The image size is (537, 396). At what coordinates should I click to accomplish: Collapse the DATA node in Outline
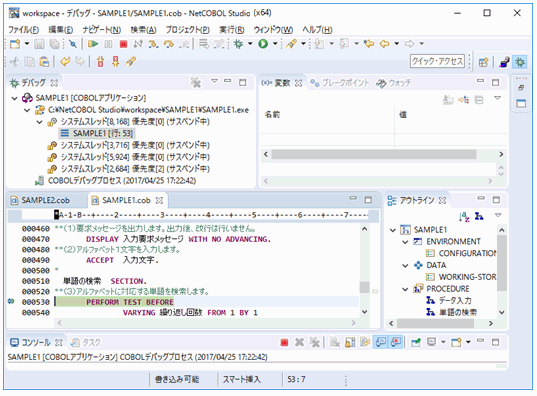(405, 265)
